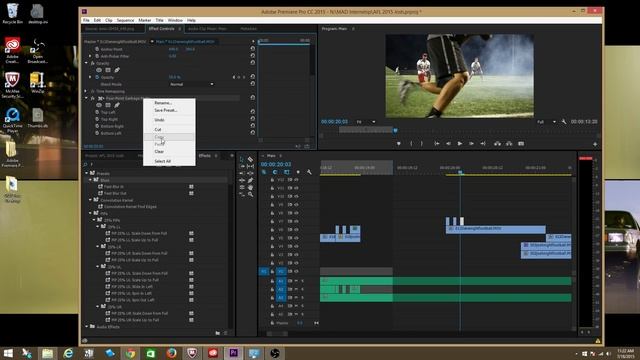This screenshot has width=640, height=360.
Task: Click the Lift button in Program monitor
Action: [x=497, y=144]
